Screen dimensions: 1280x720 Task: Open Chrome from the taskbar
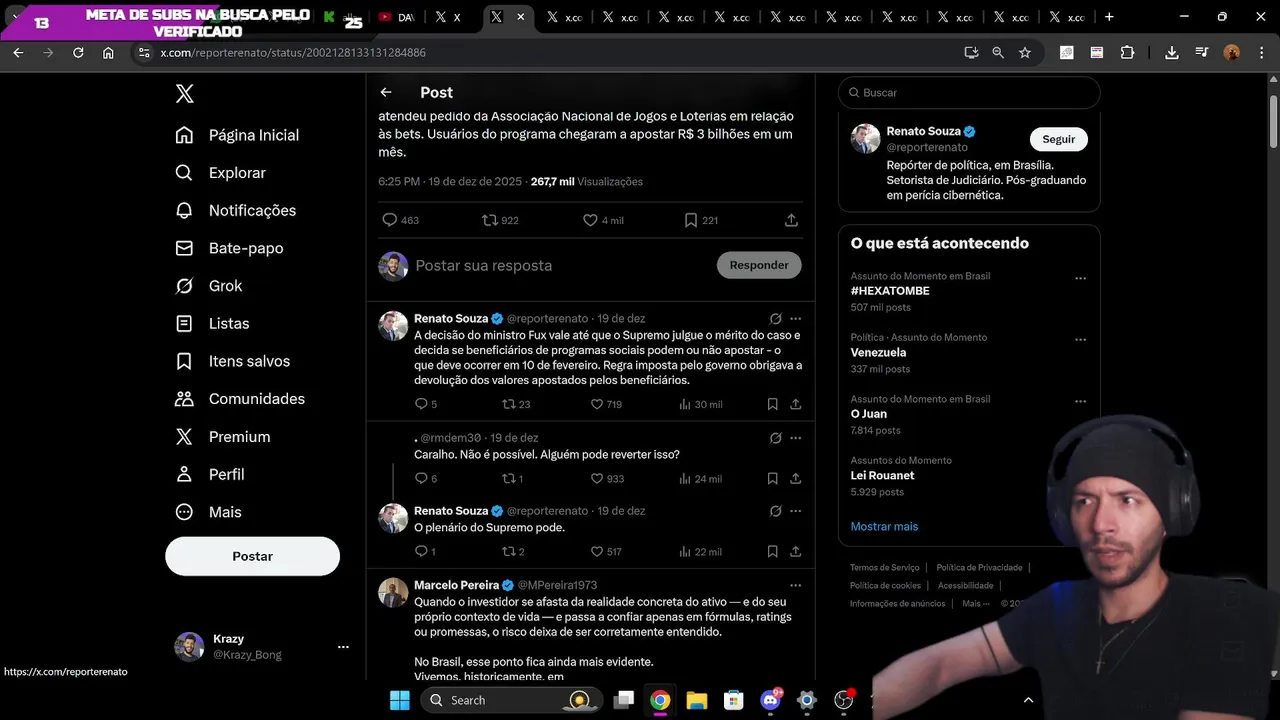pyautogui.click(x=660, y=700)
